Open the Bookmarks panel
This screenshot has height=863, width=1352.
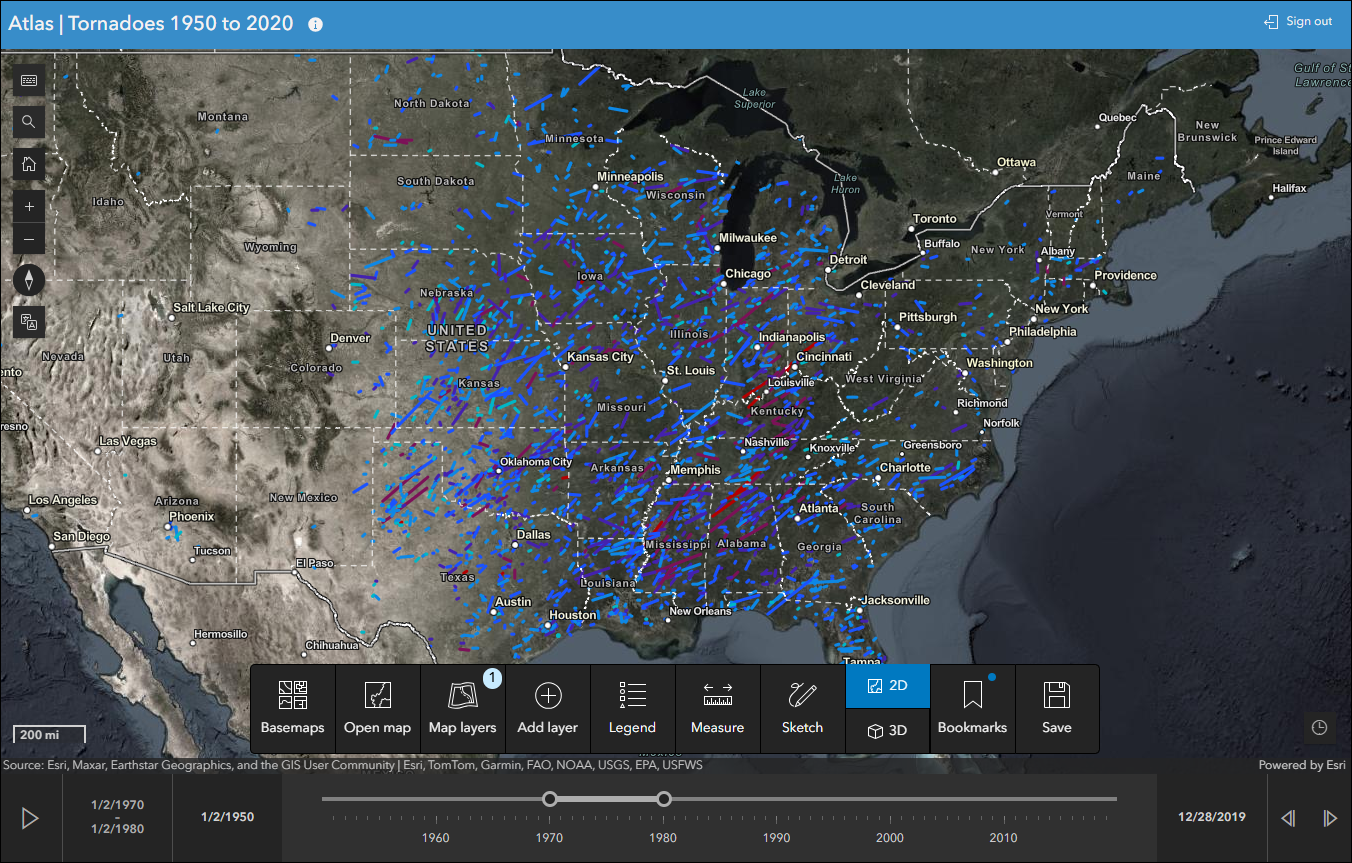point(972,709)
